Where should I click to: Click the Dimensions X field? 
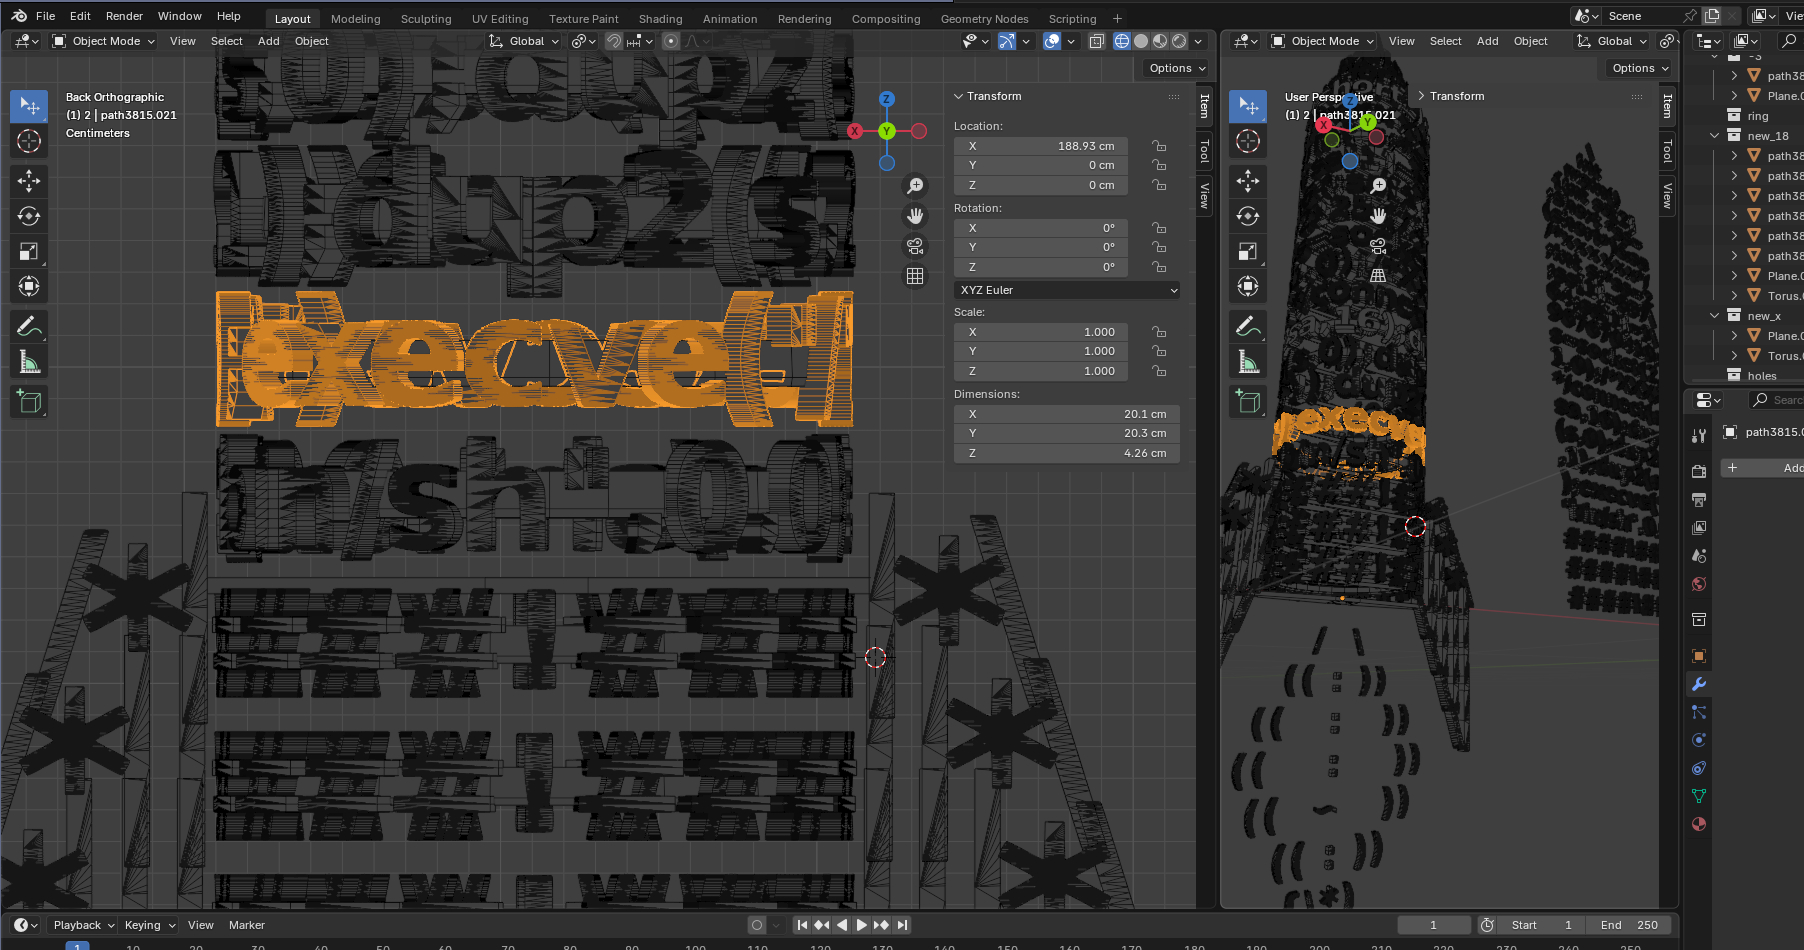coord(1067,414)
